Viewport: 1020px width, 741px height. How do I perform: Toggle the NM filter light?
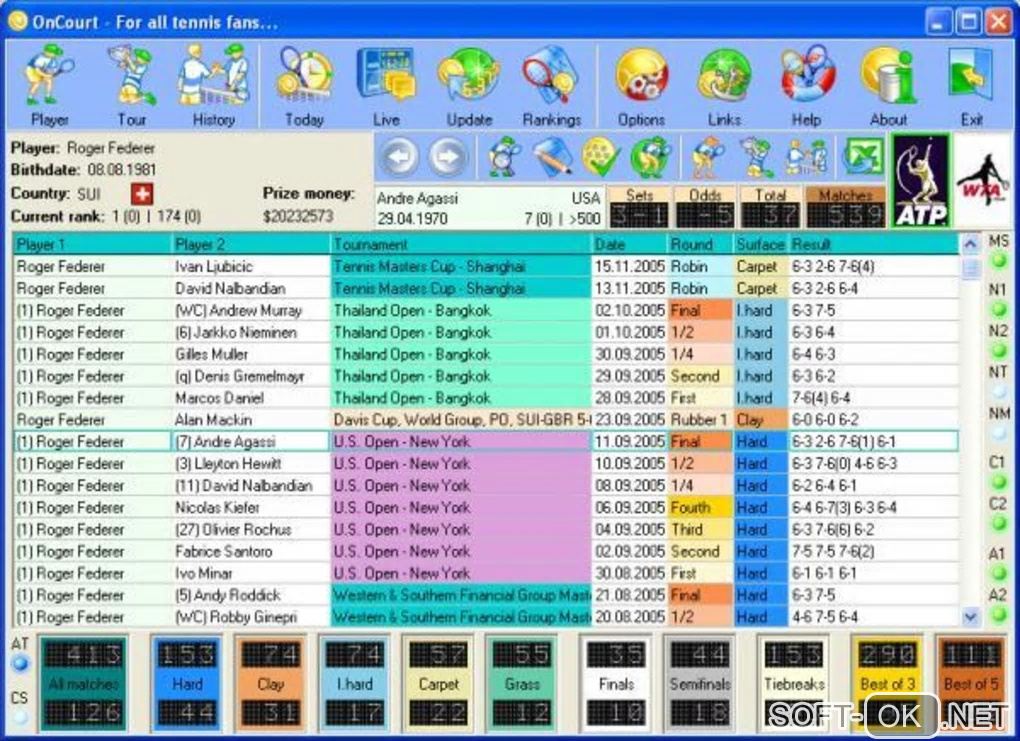click(x=999, y=433)
